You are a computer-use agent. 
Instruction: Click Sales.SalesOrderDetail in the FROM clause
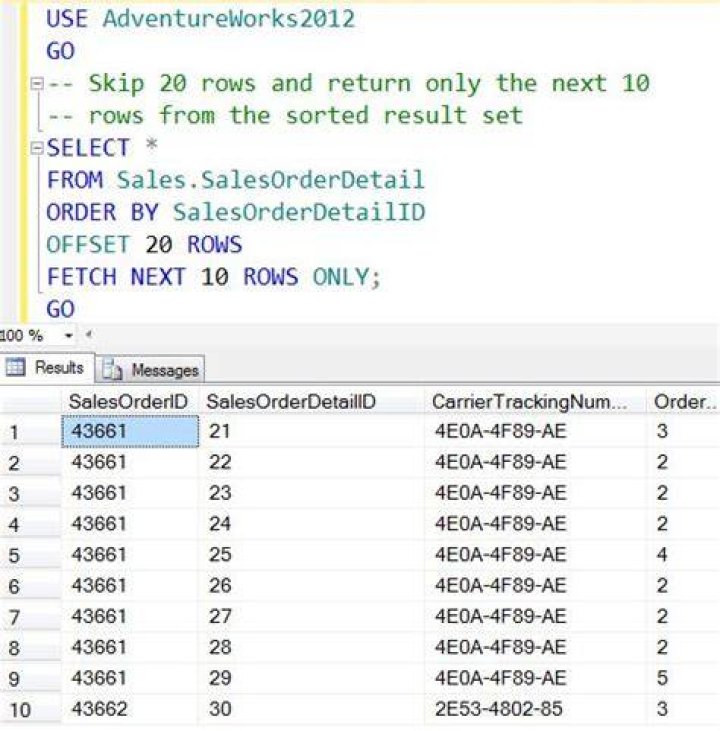click(x=270, y=180)
